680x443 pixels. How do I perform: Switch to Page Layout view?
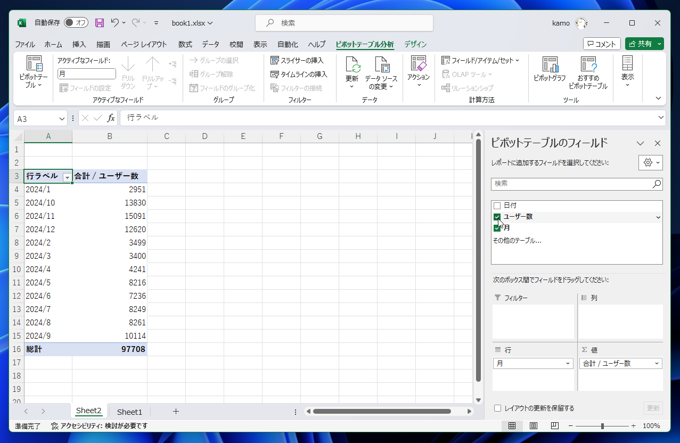(533, 426)
